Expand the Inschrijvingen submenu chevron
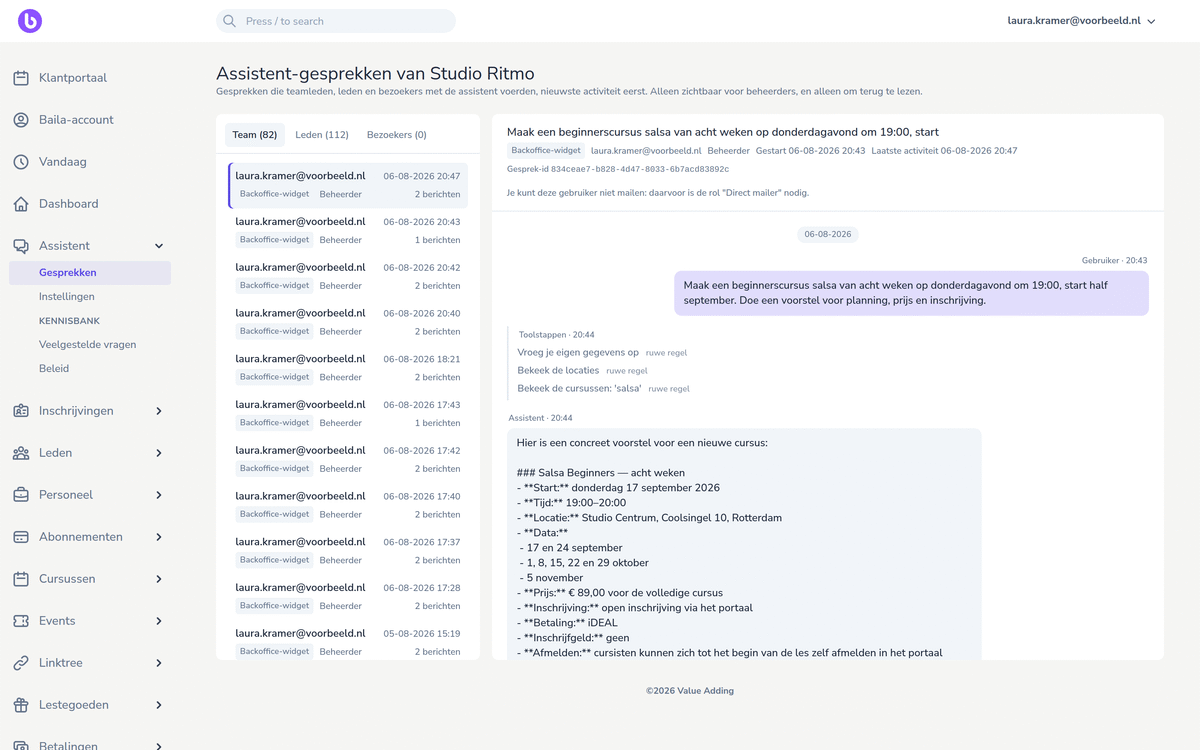Viewport: 1200px width, 750px height. tap(159, 411)
